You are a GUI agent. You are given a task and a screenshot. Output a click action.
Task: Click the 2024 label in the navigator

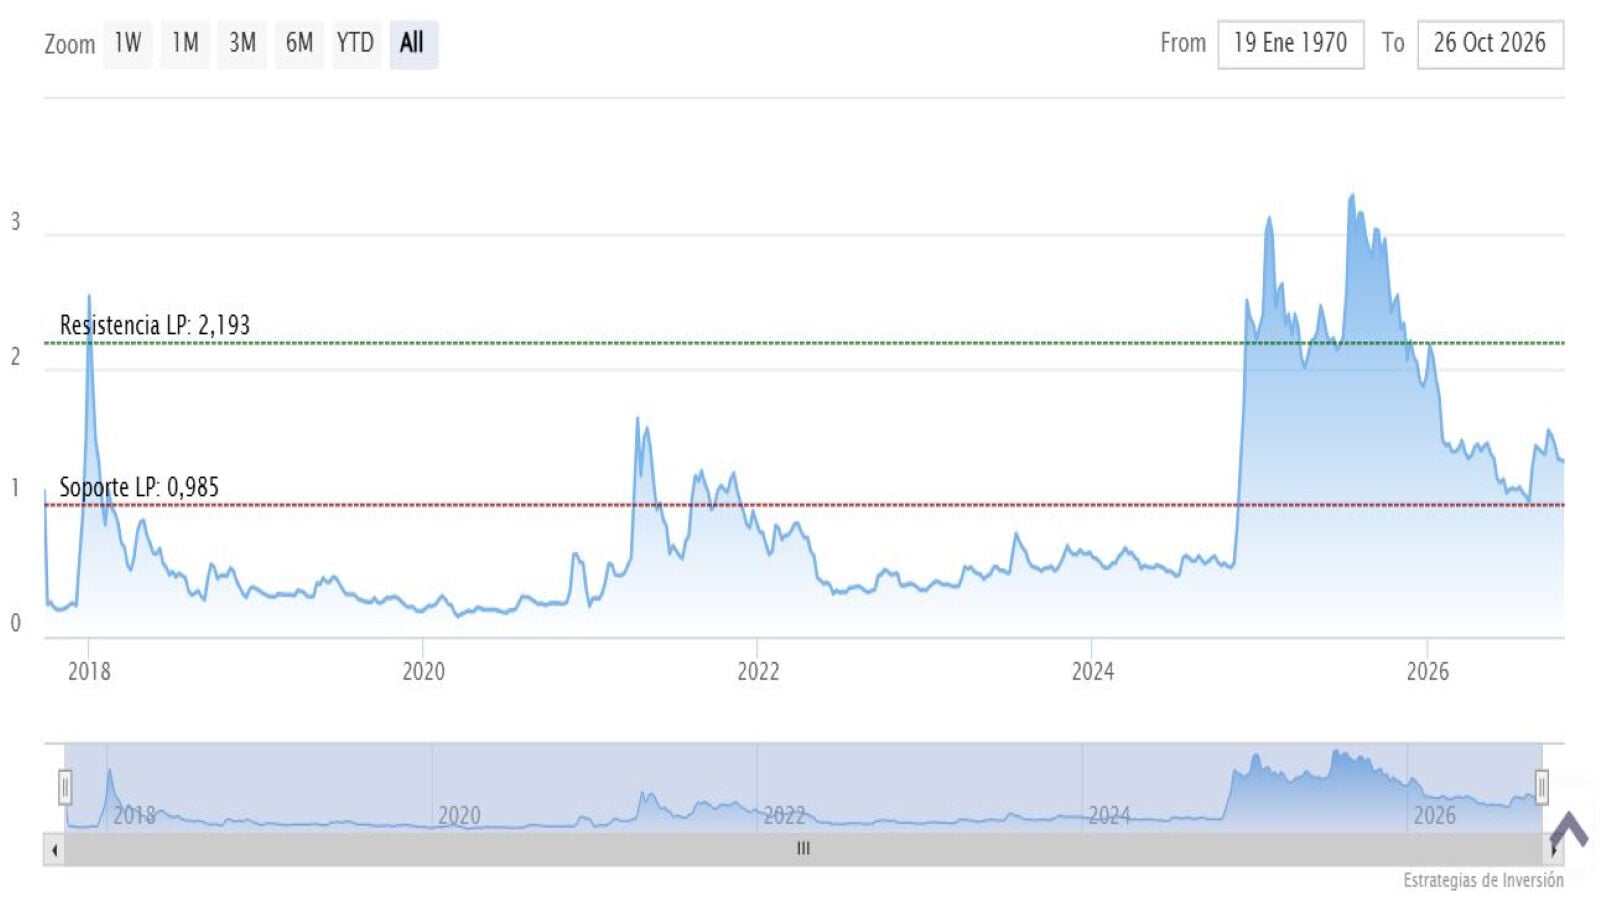1109,815
